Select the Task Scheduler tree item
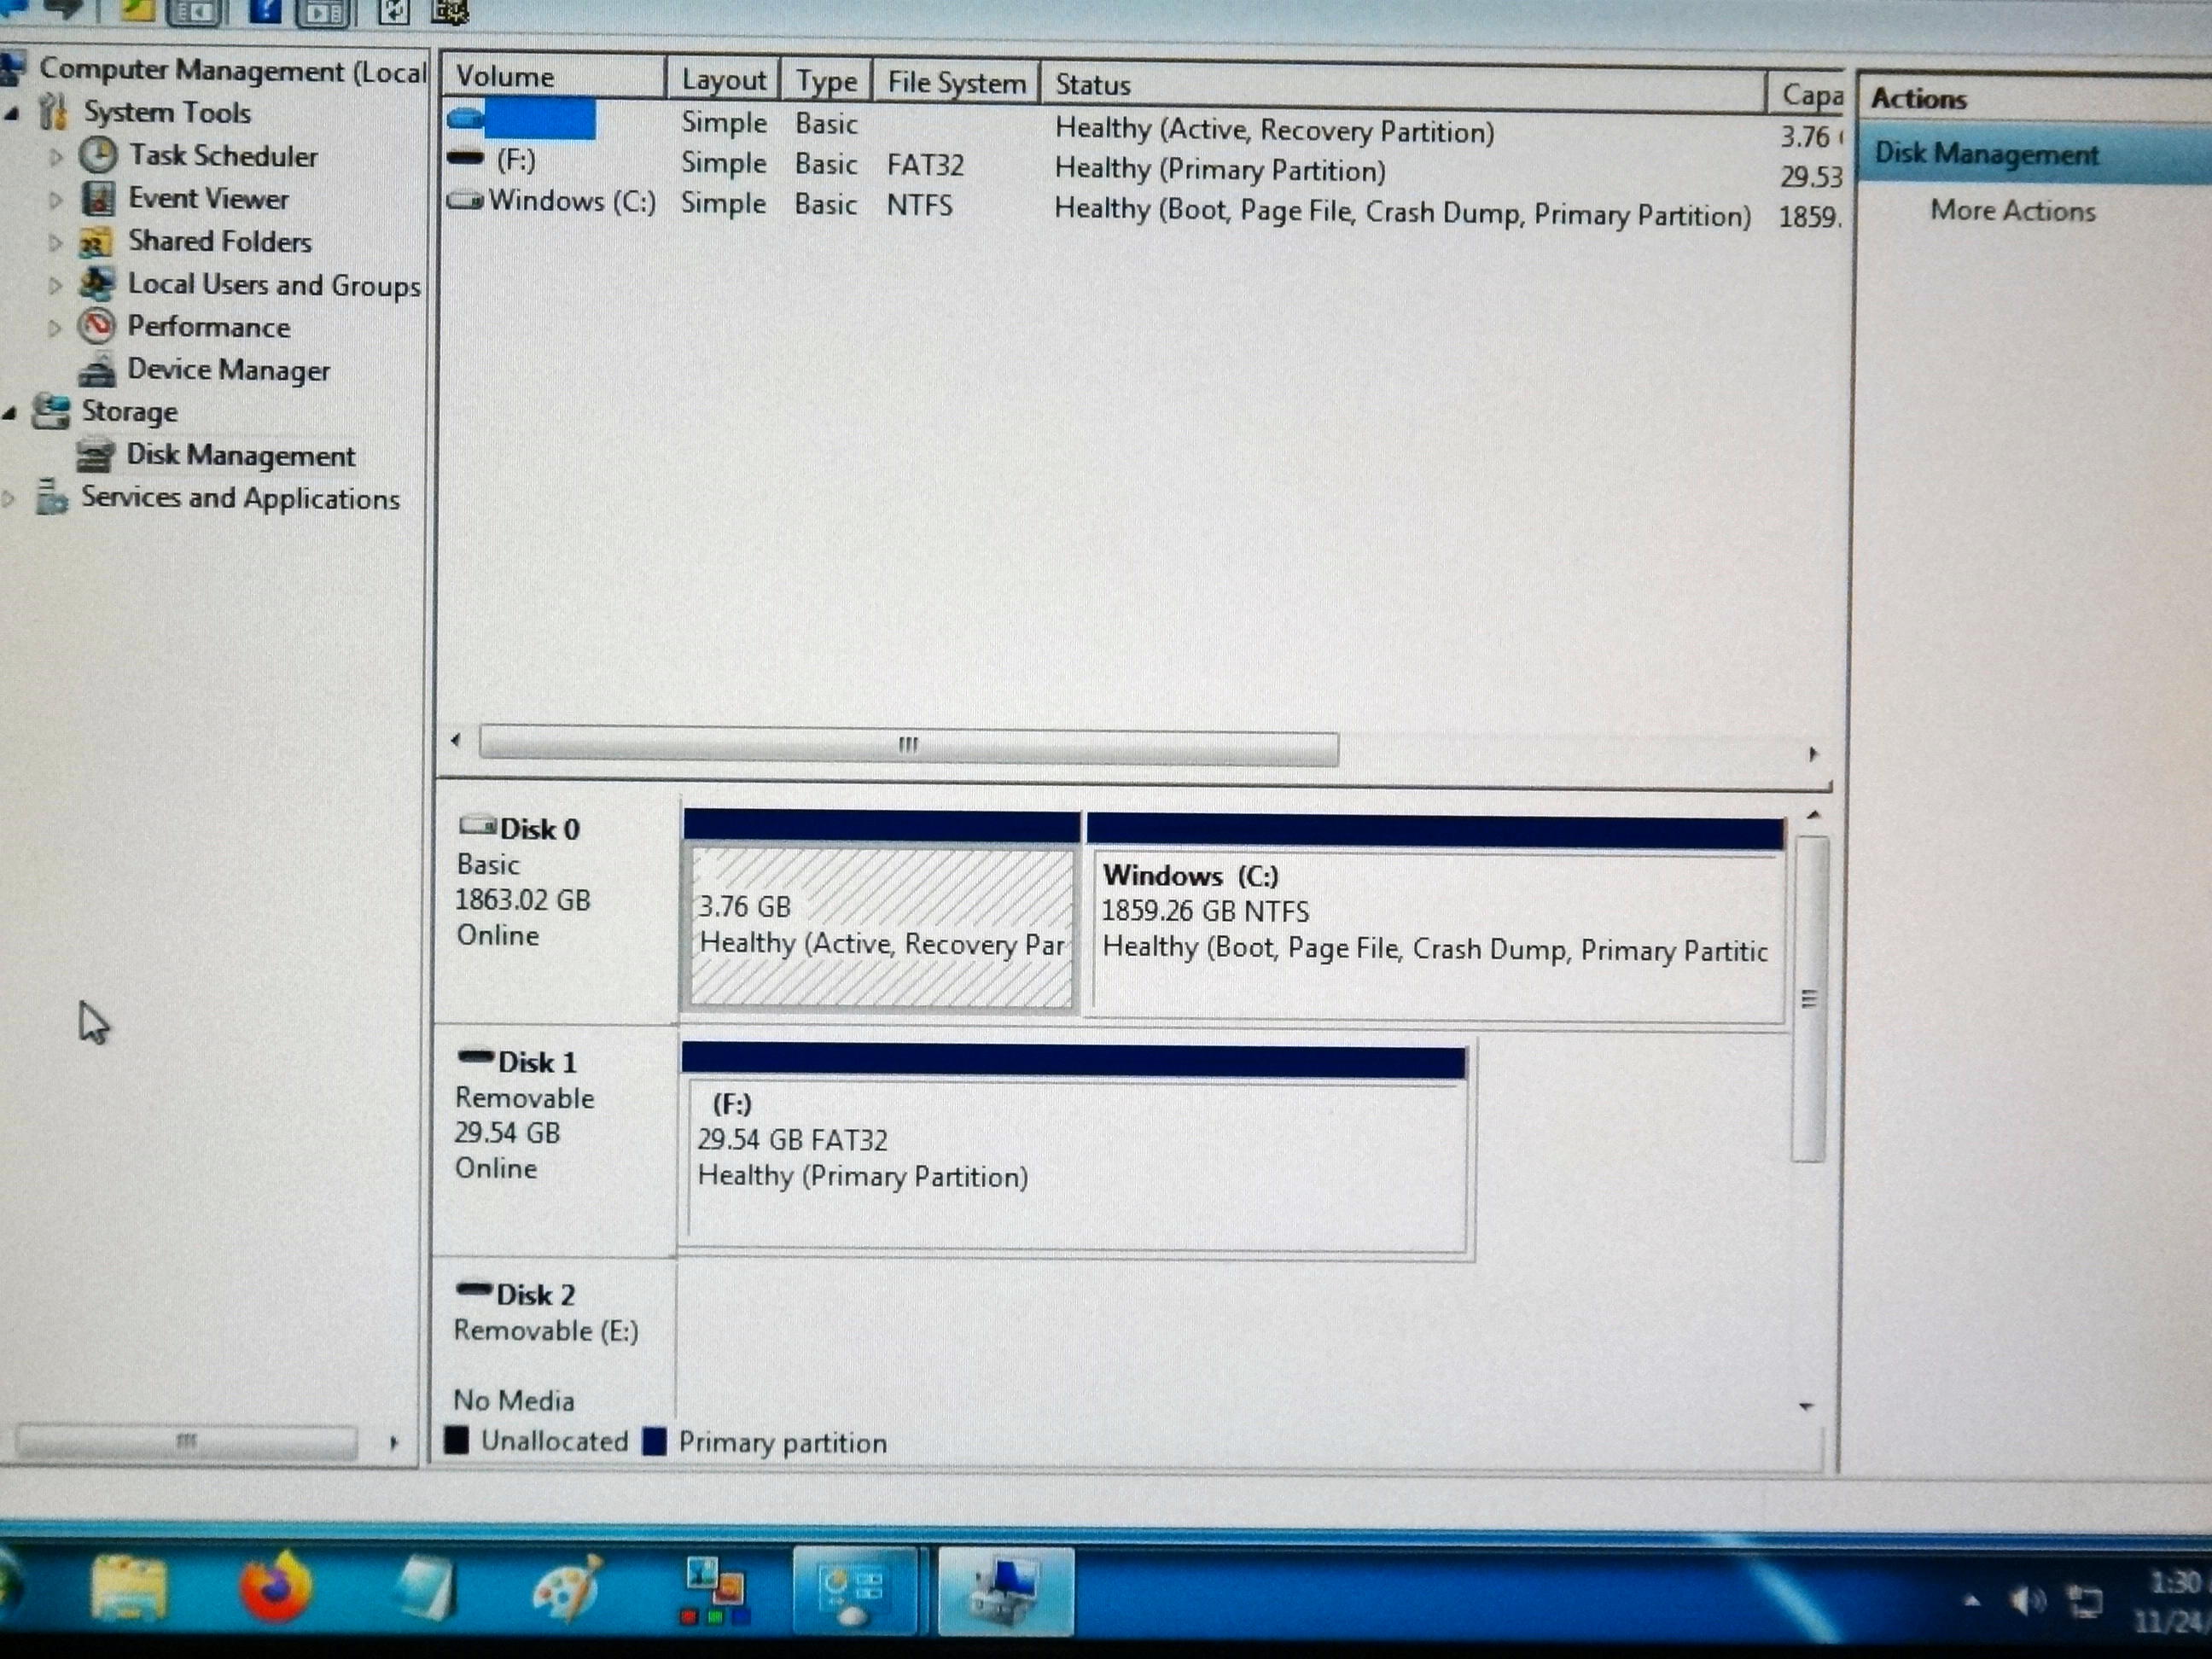This screenshot has width=2212, height=1659. pyautogui.click(x=223, y=156)
